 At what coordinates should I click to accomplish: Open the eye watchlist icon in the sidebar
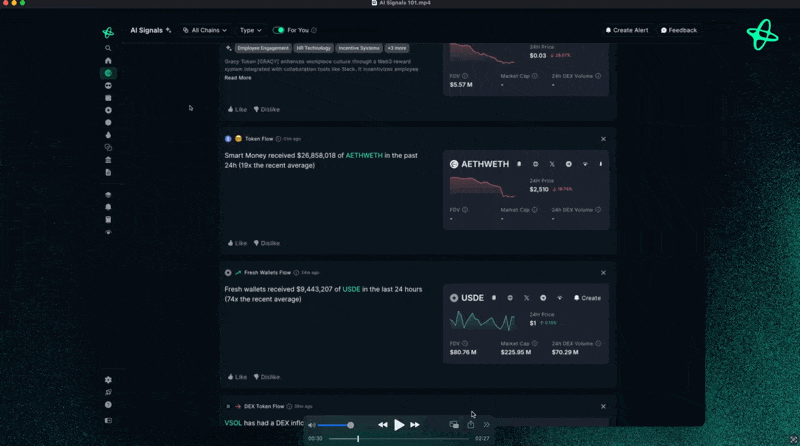[108, 232]
